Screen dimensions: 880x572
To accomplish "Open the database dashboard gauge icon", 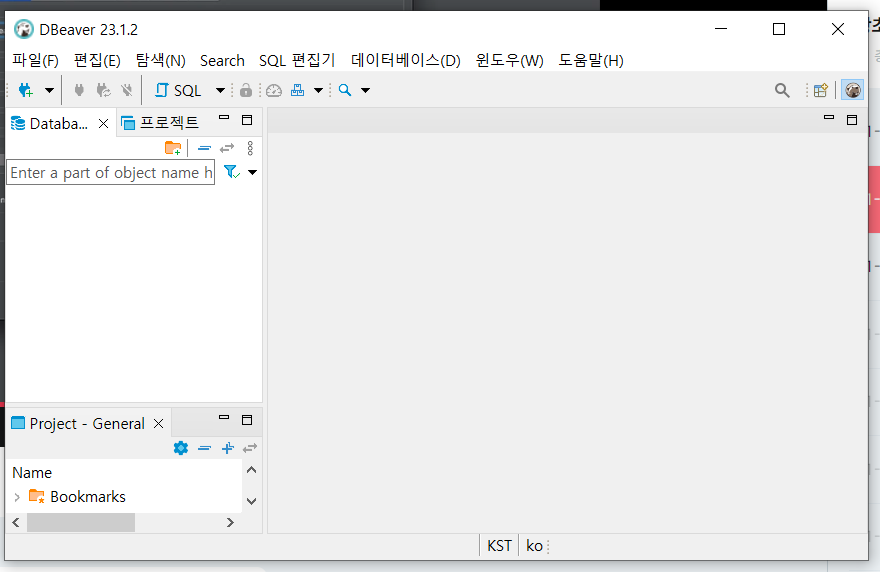I will tap(274, 90).
